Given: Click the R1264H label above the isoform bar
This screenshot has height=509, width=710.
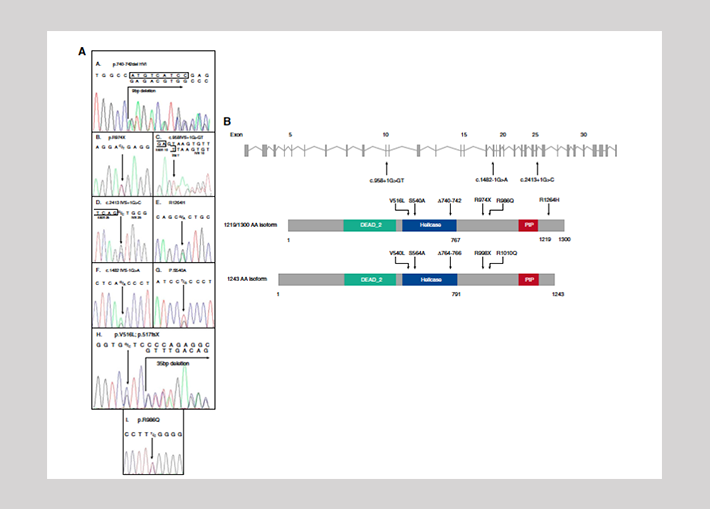Looking at the screenshot, I should pyautogui.click(x=552, y=200).
